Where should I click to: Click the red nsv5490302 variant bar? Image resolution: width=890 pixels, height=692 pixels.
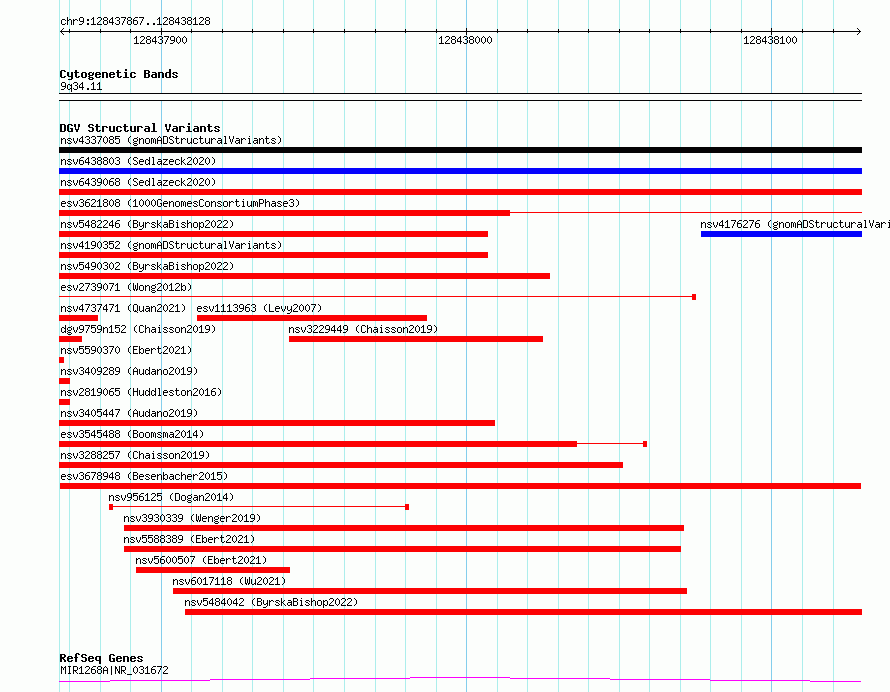[x=304, y=276]
